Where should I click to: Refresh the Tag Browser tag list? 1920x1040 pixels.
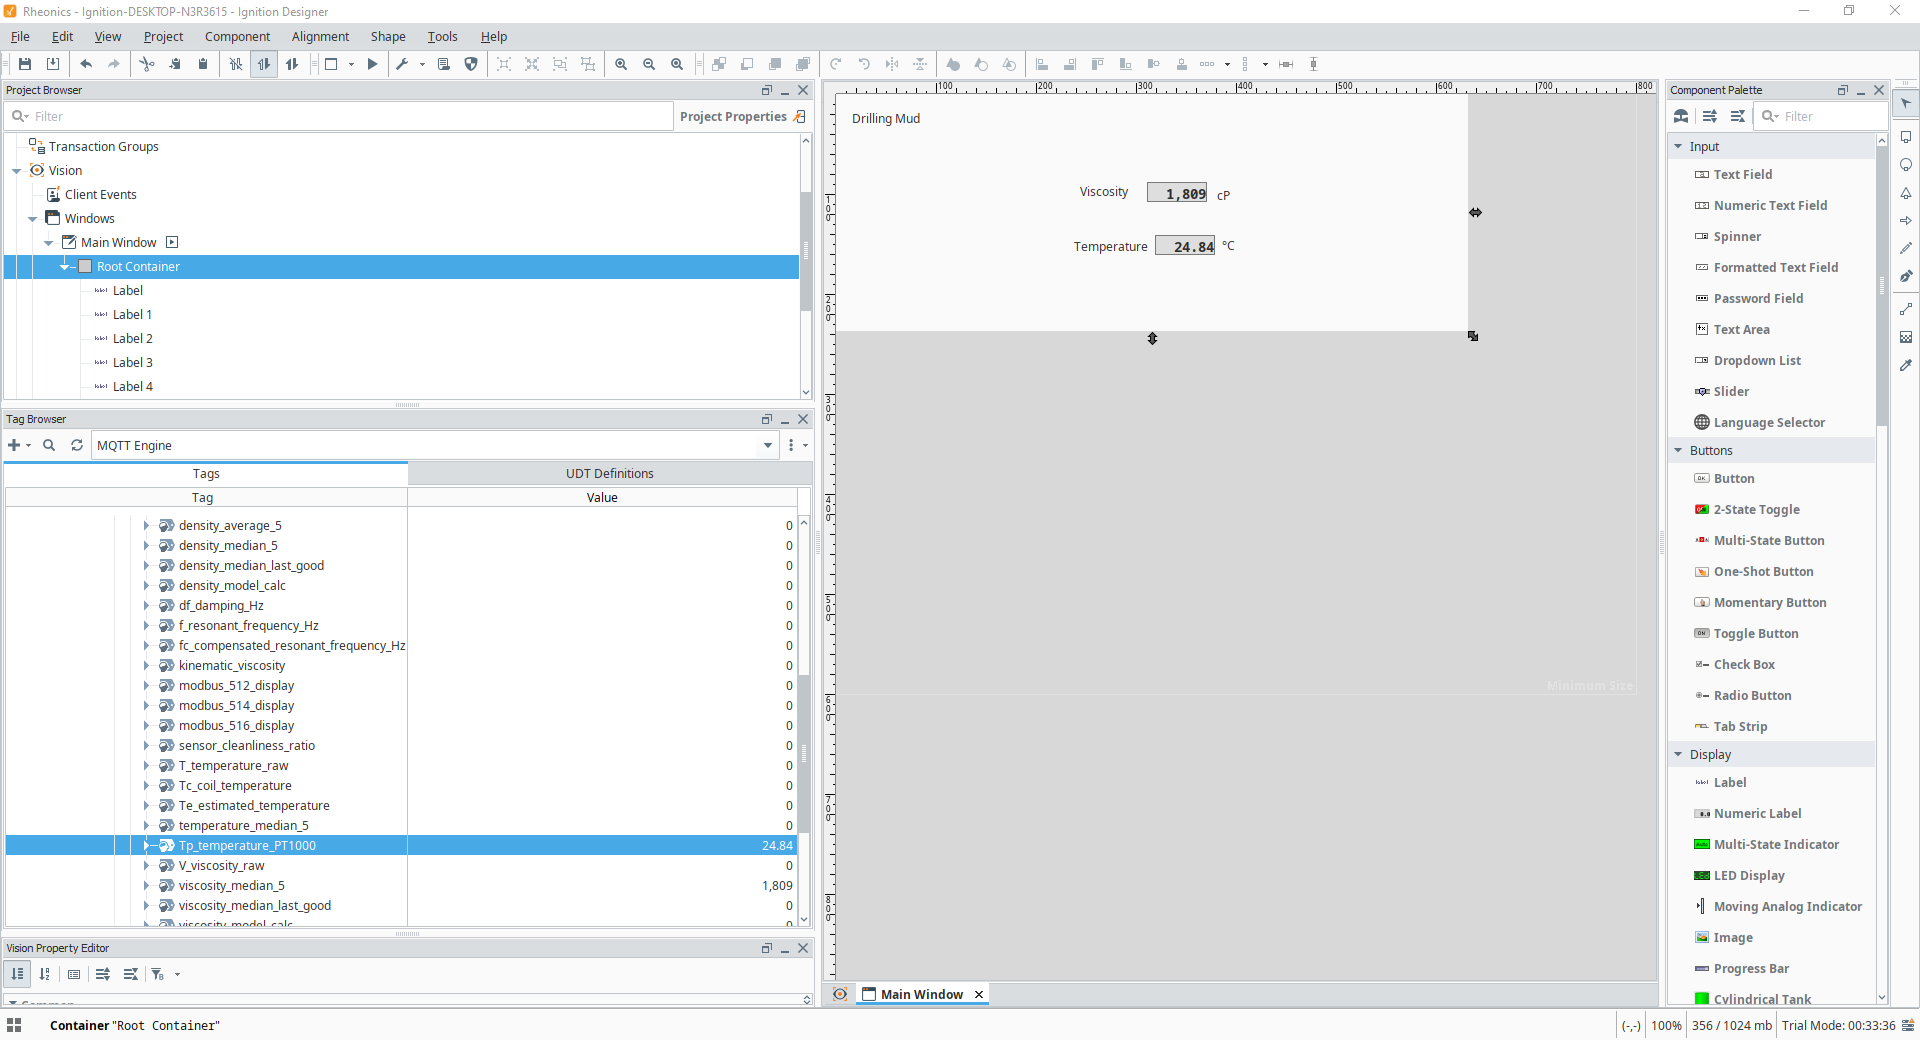click(77, 445)
